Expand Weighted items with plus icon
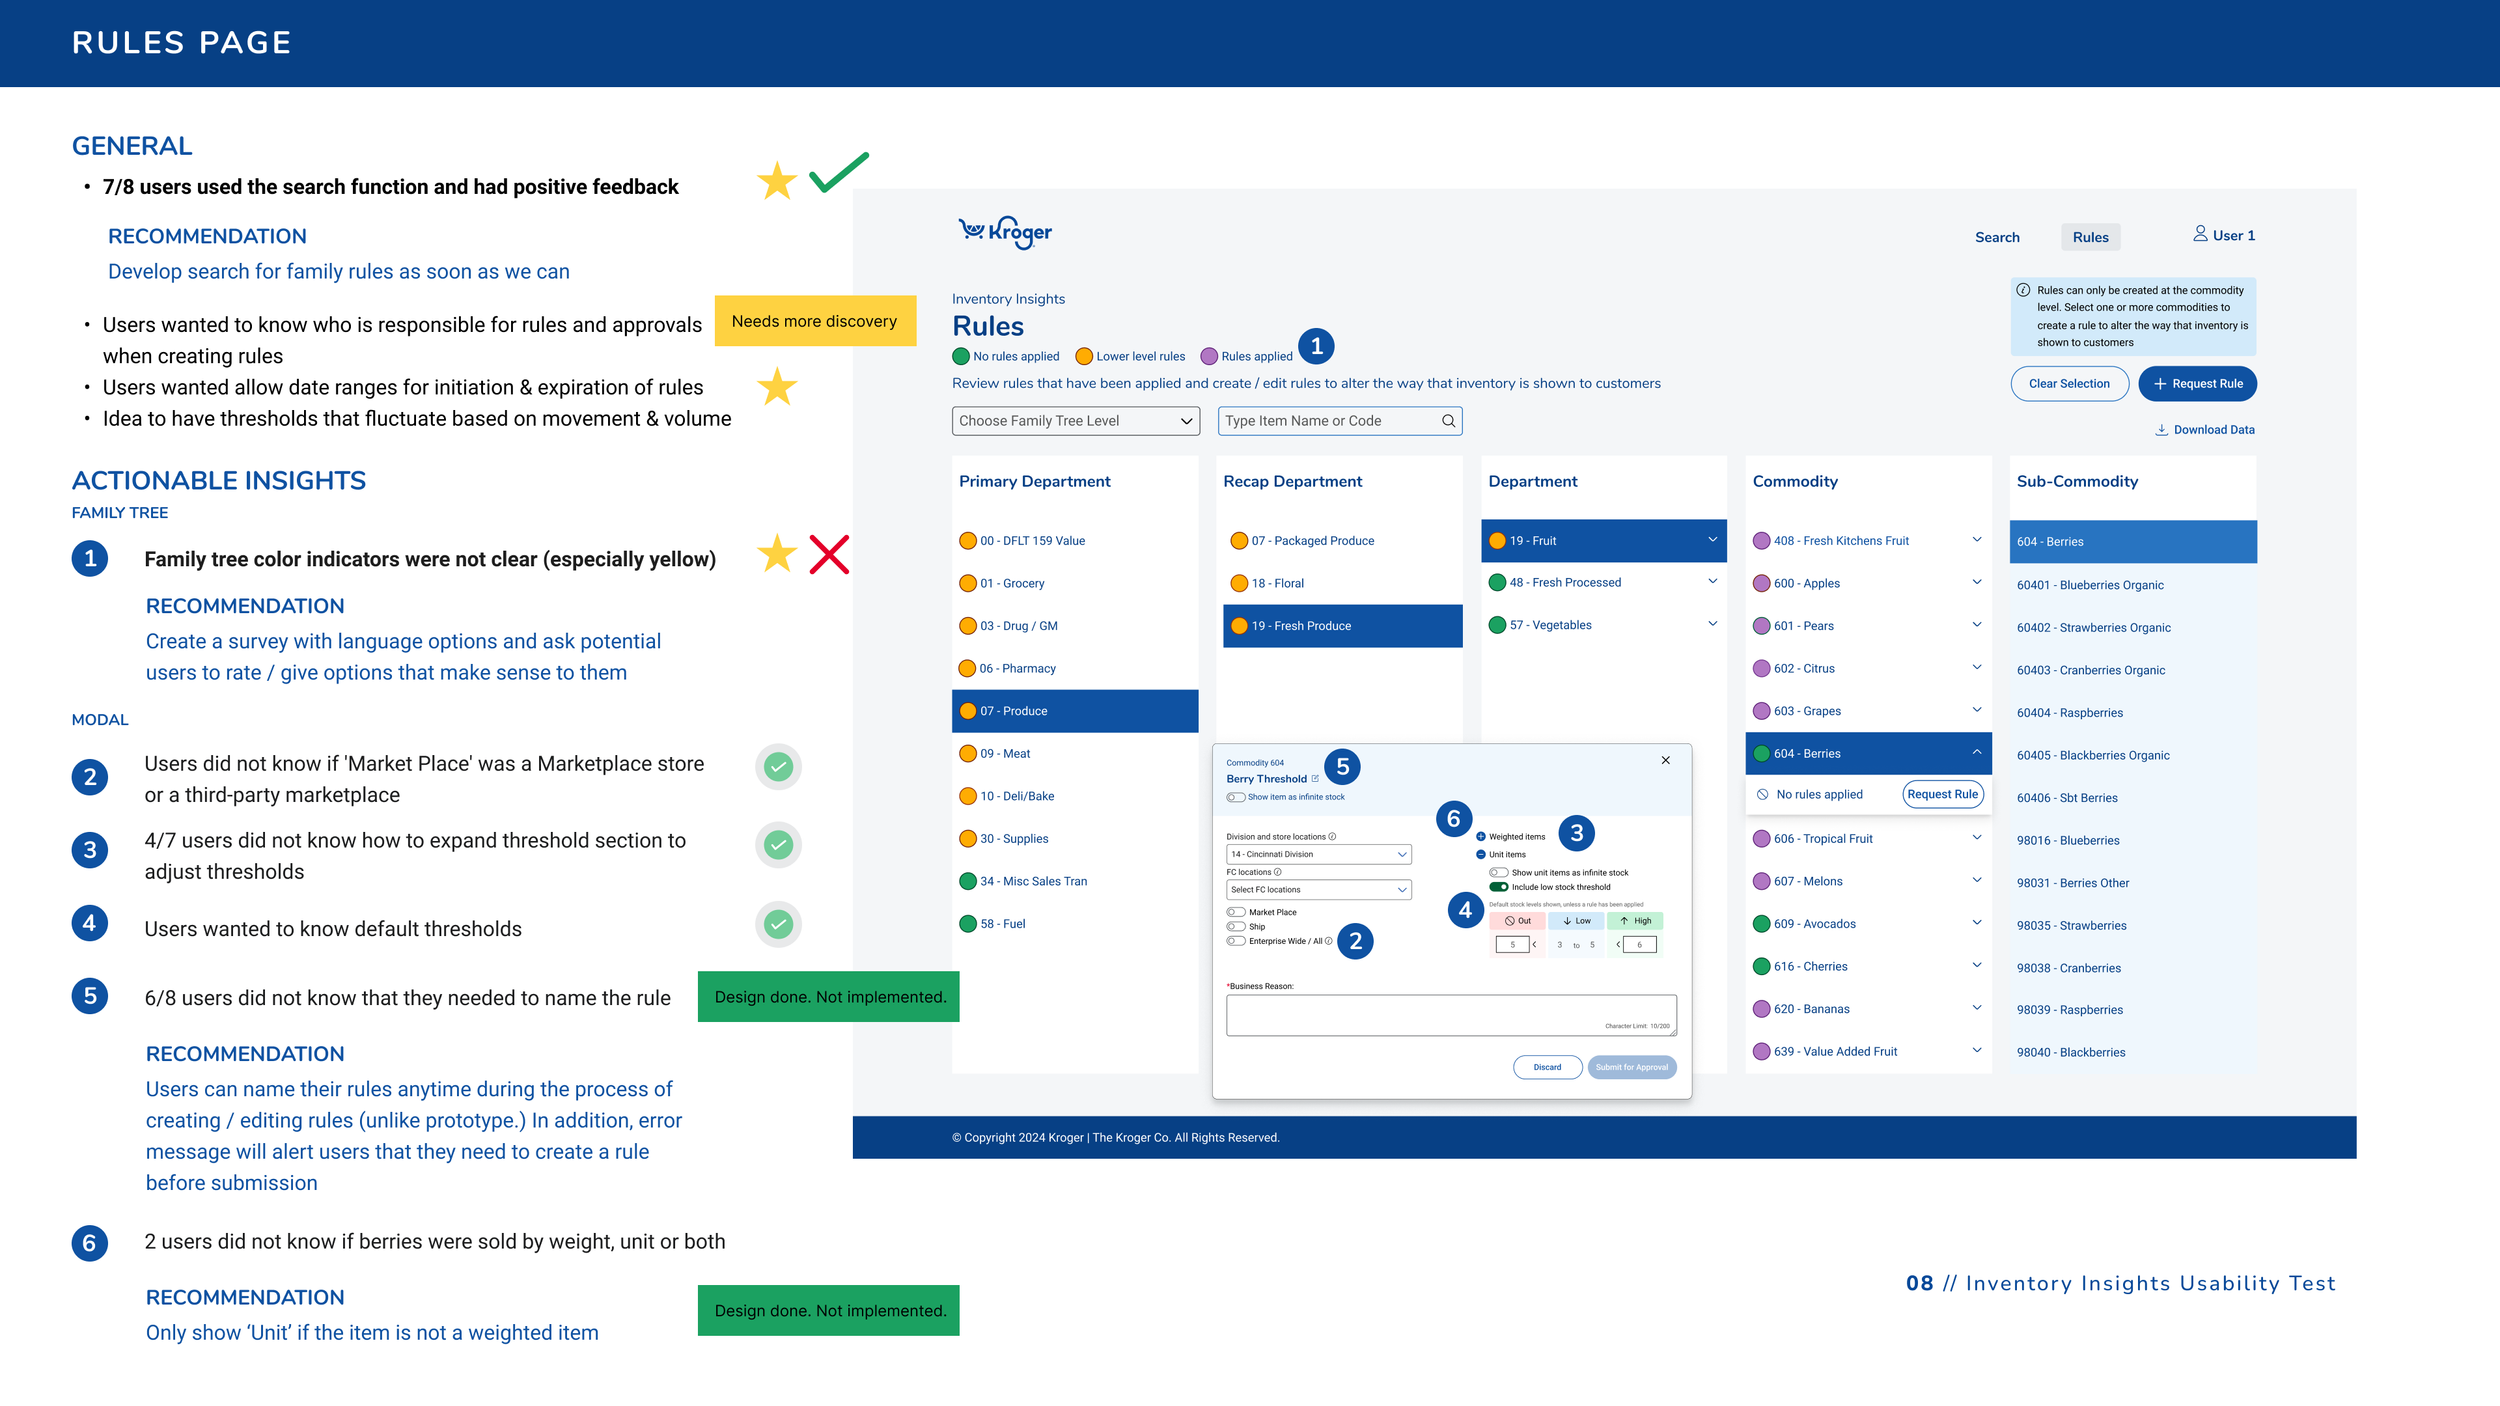Viewport: 2500px width, 1406px height. click(x=1481, y=837)
